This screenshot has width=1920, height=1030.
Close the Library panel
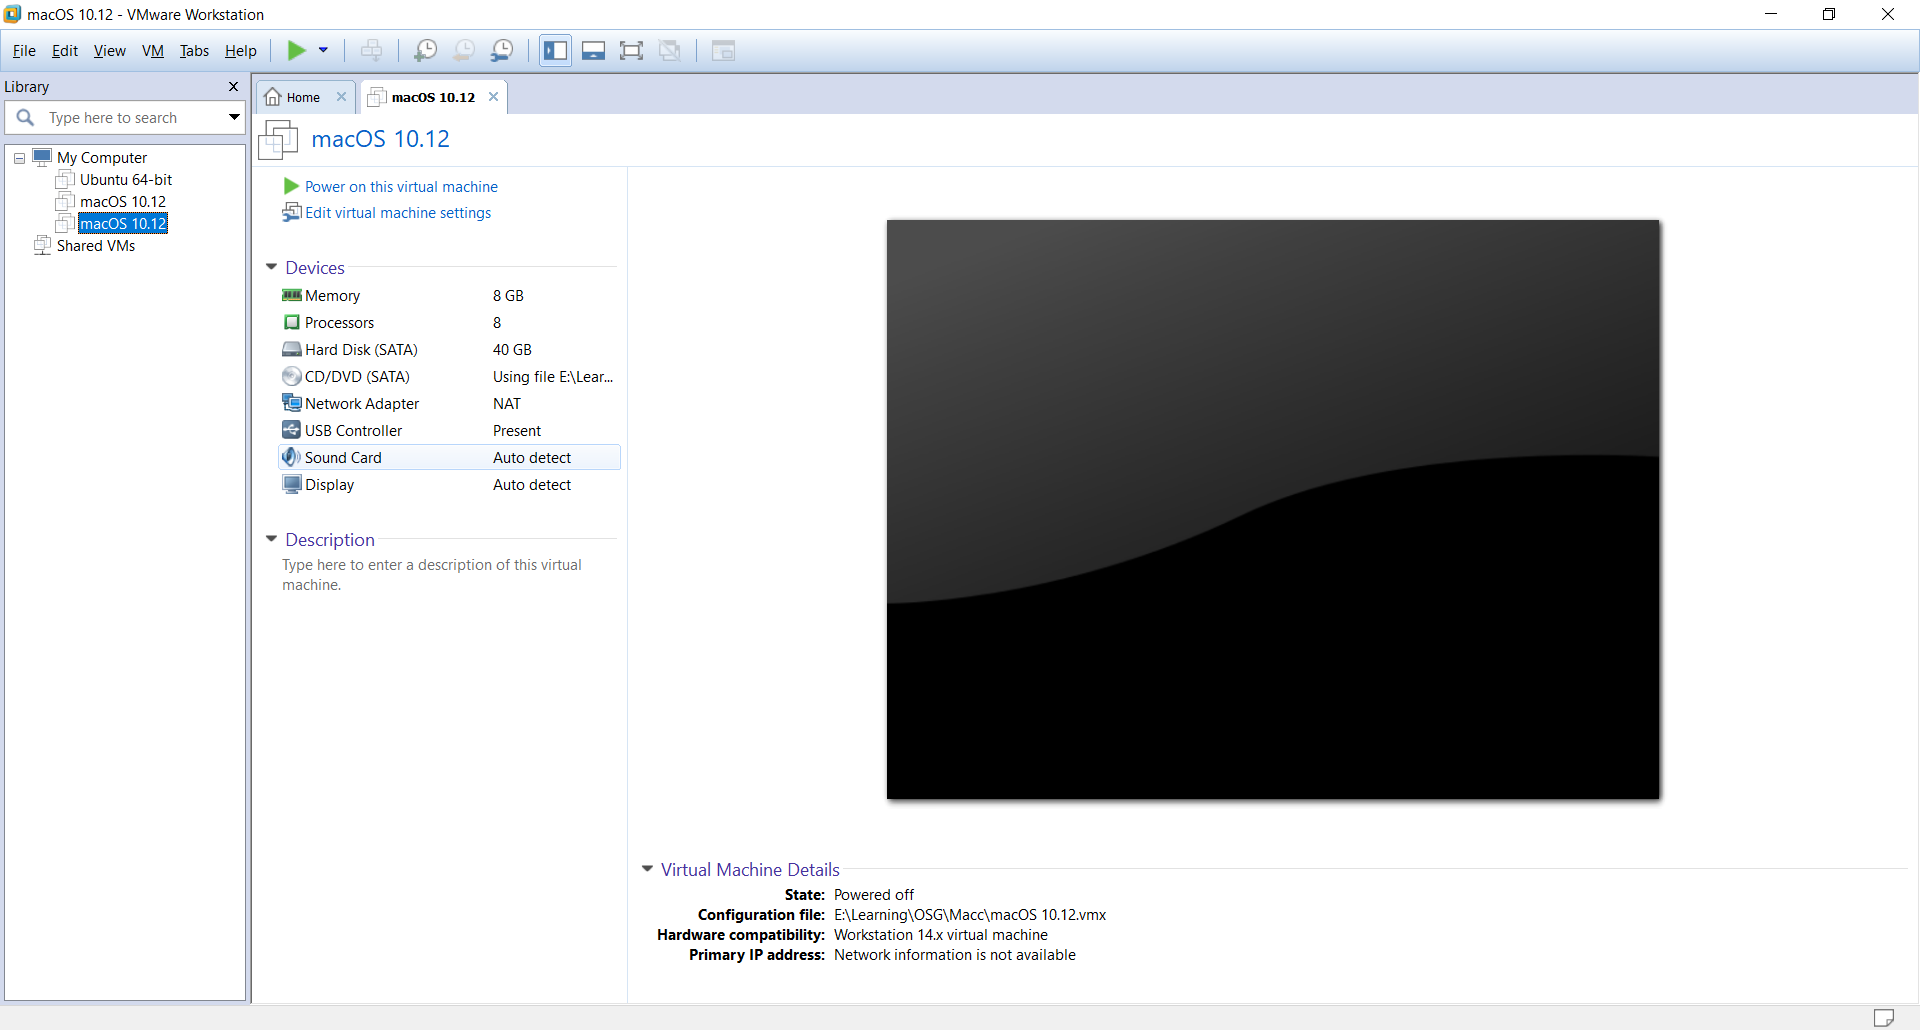point(234,87)
